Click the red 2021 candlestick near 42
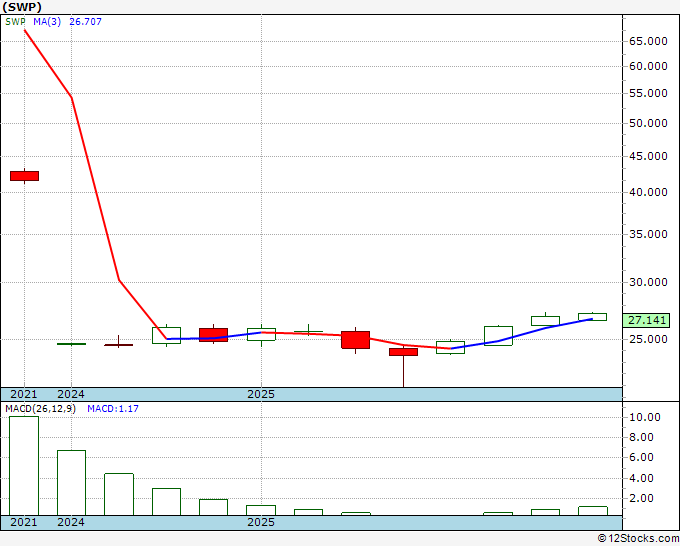 [24, 176]
